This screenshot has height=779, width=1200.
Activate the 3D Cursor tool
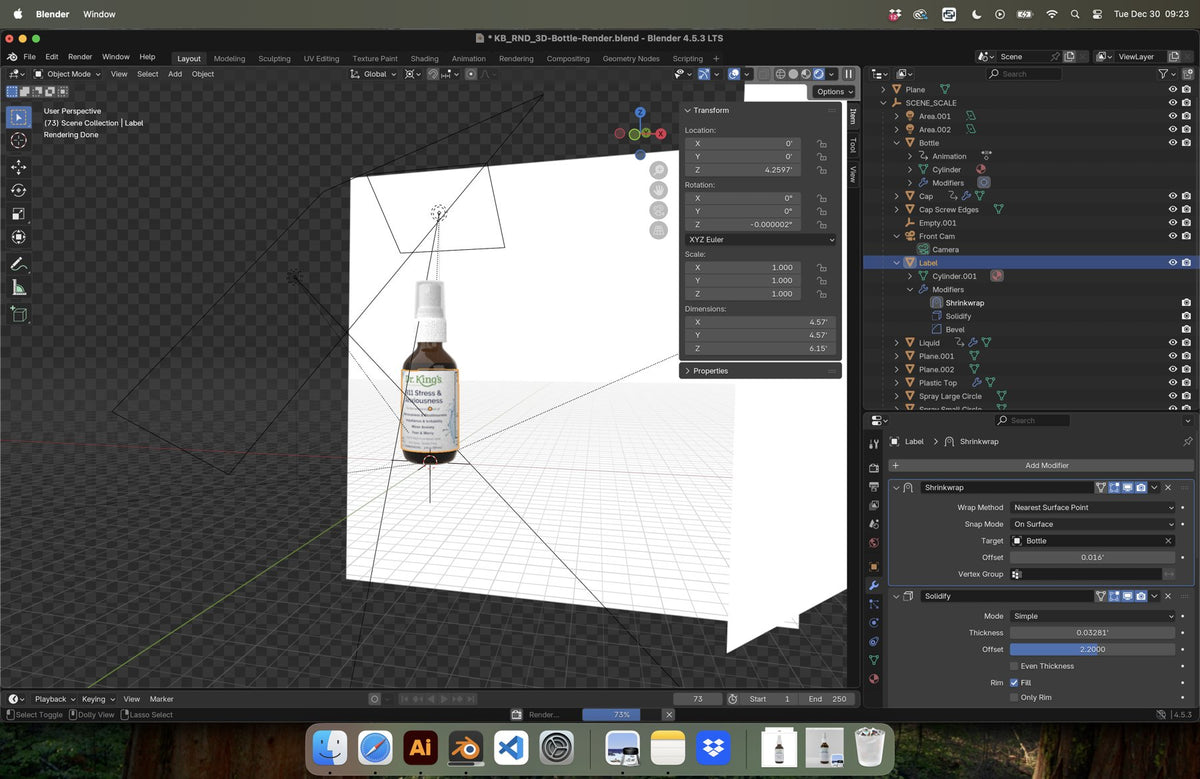click(18, 140)
